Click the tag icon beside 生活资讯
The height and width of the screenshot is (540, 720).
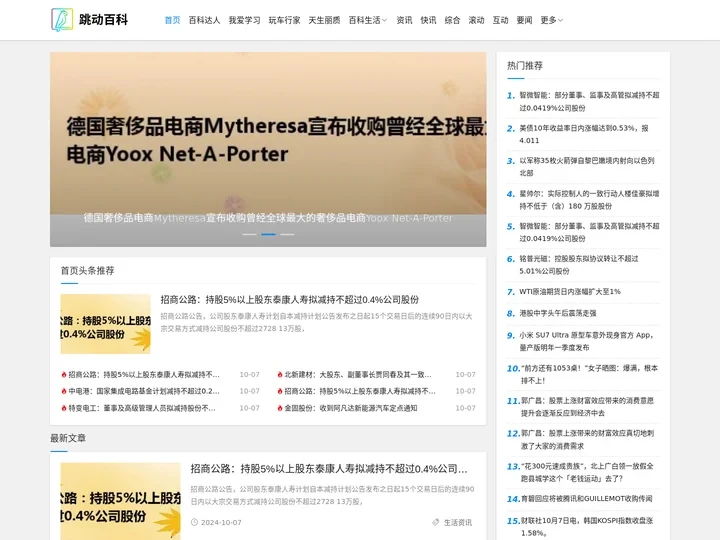(436, 522)
